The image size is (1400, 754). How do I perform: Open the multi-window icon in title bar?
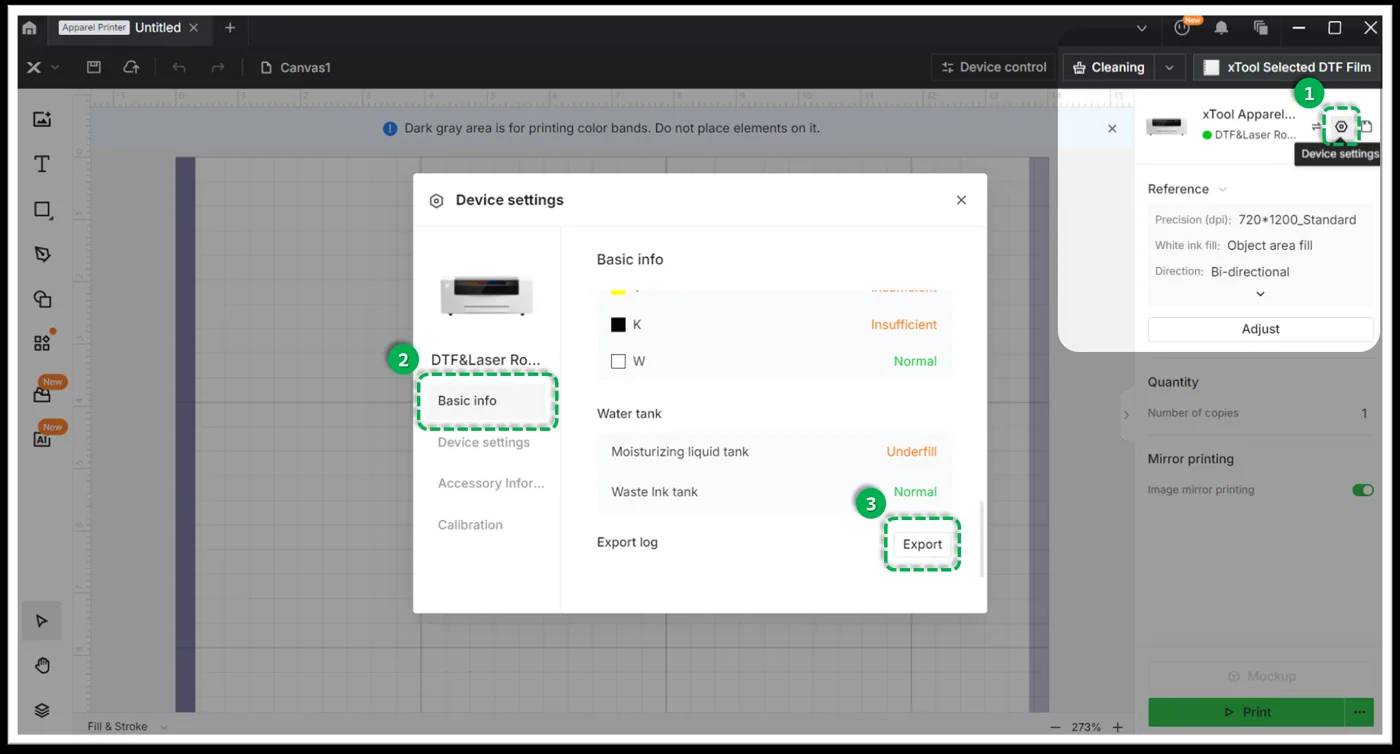pos(1260,28)
